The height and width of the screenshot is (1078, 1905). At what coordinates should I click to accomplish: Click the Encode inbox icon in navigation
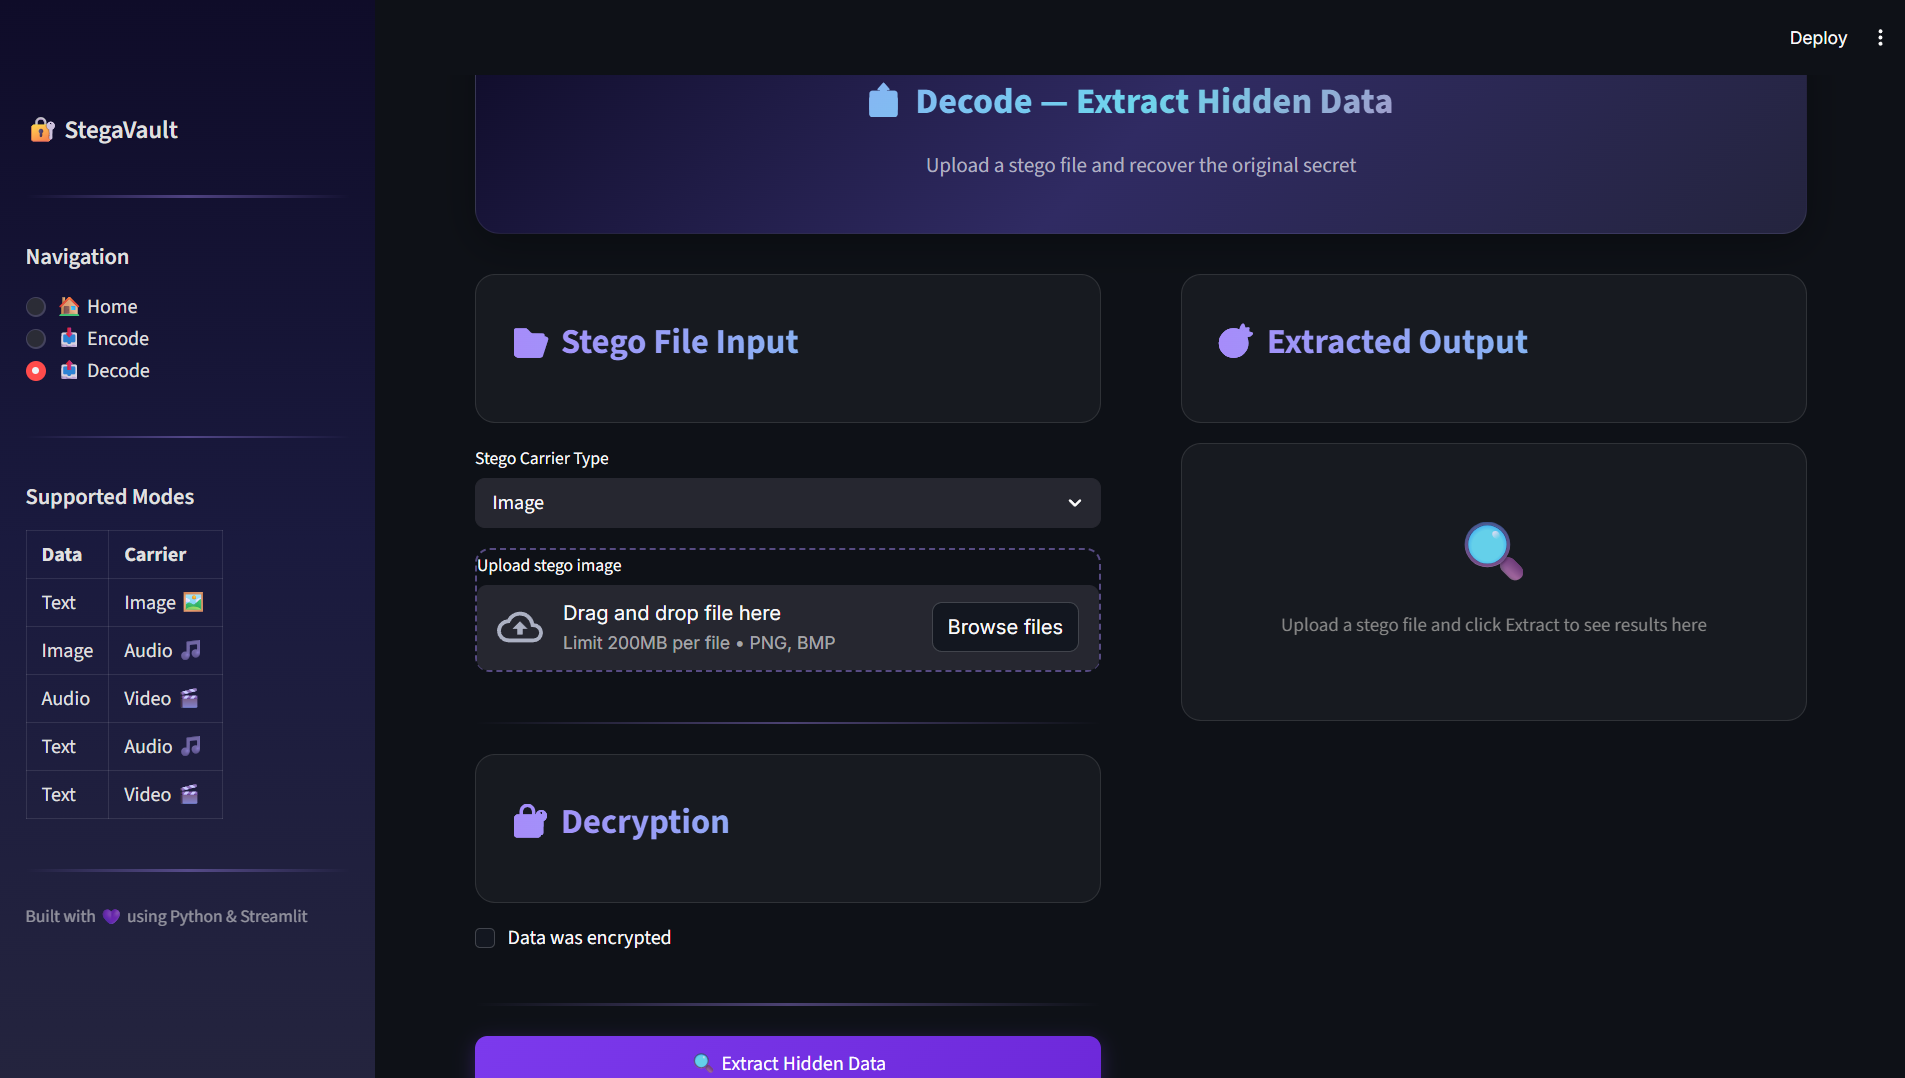click(69, 338)
